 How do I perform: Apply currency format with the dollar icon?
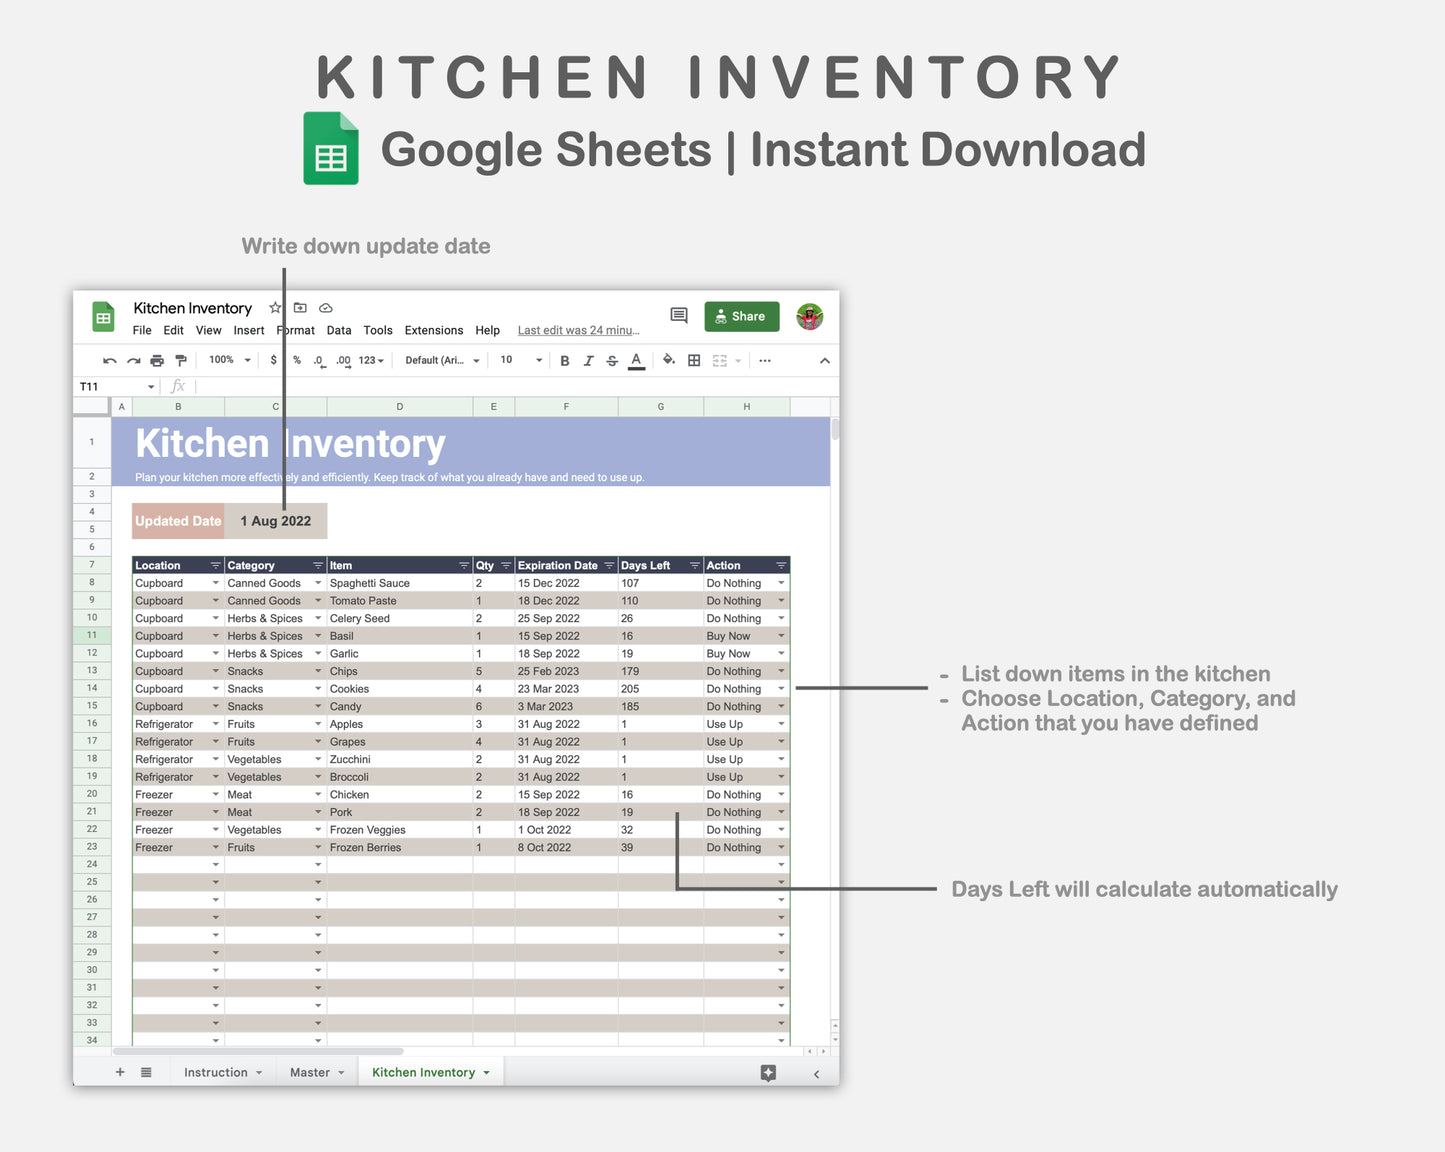(273, 360)
